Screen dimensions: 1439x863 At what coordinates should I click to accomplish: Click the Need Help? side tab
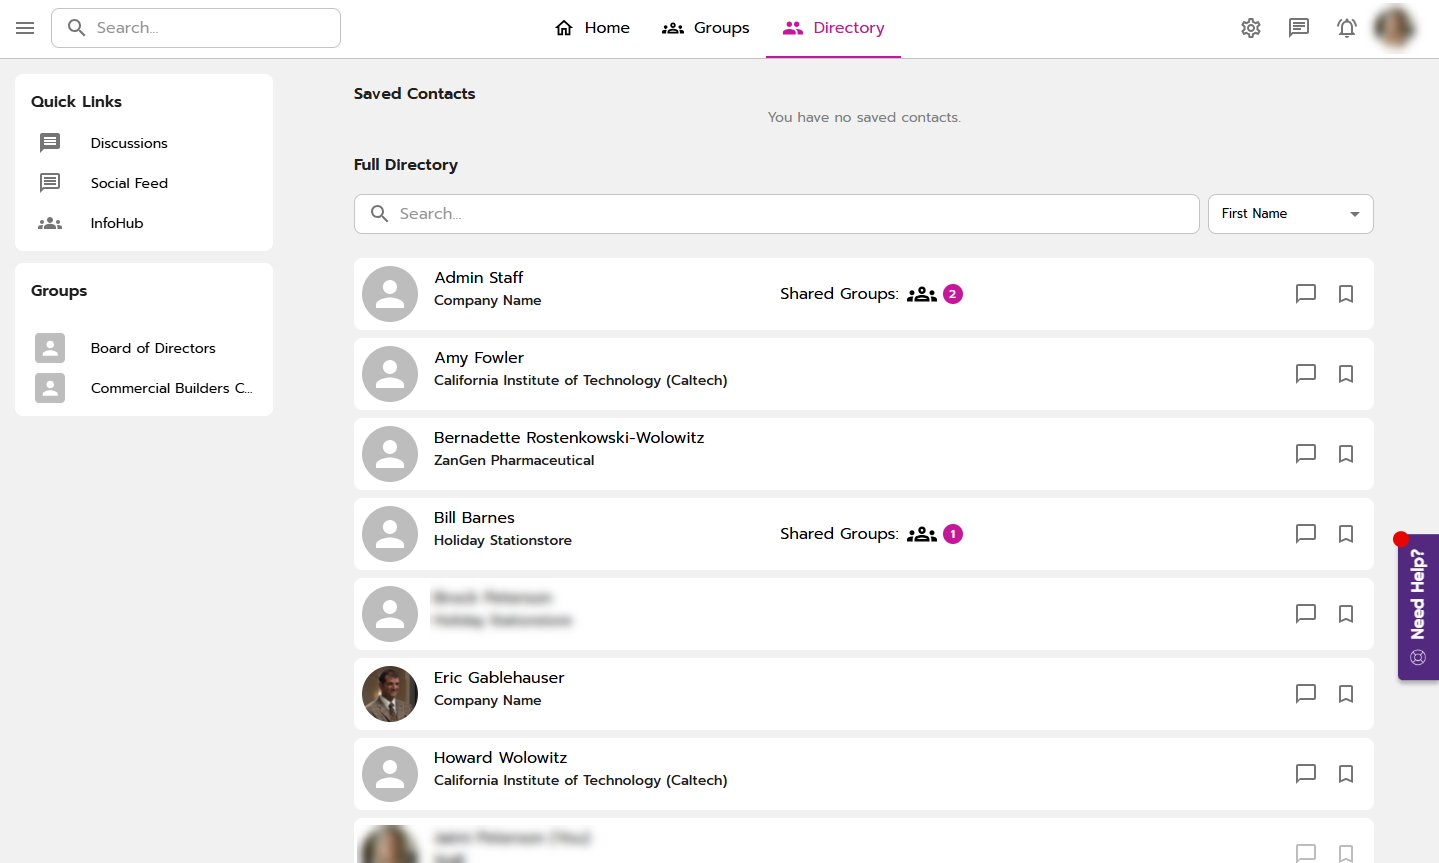tap(1418, 607)
